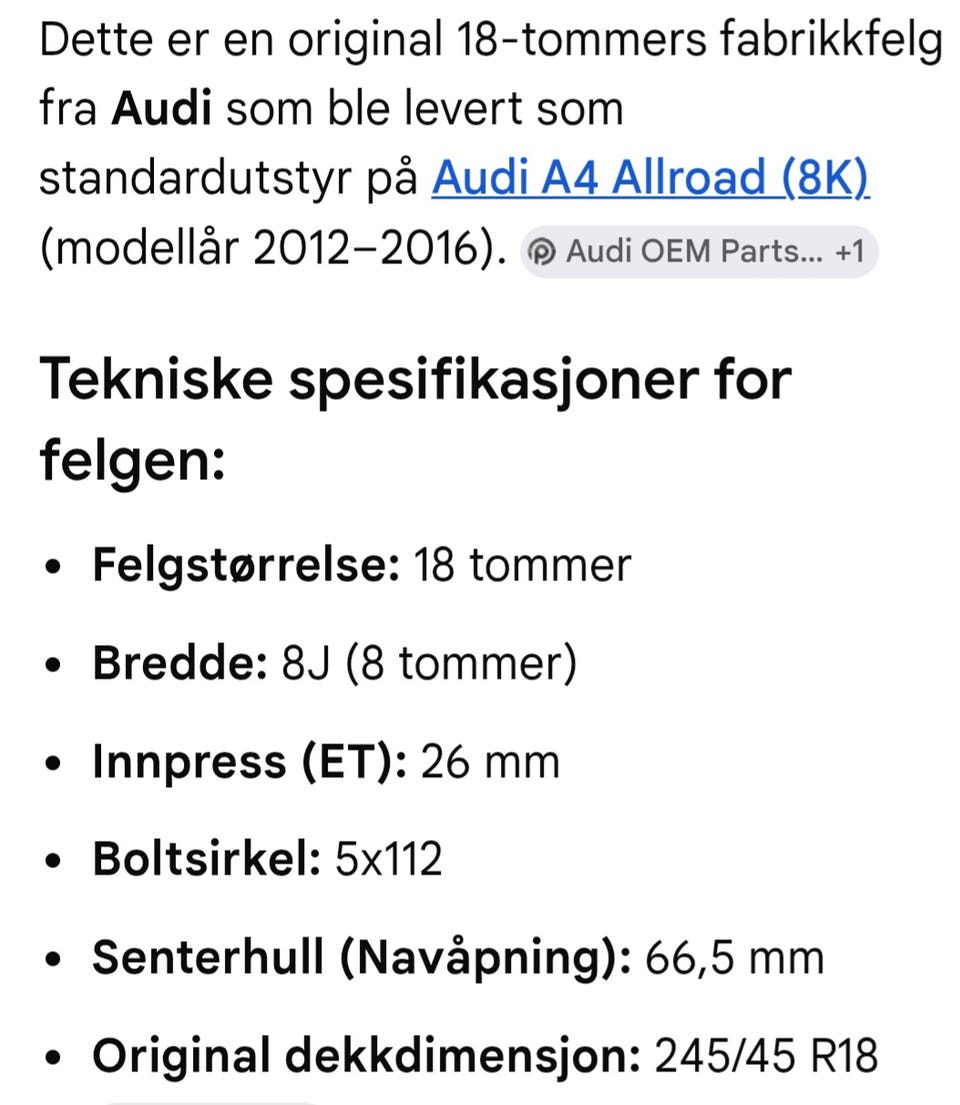The width and height of the screenshot is (960, 1105).
Task: Click the 8J (8 tommer) width value
Action: [x=429, y=663]
